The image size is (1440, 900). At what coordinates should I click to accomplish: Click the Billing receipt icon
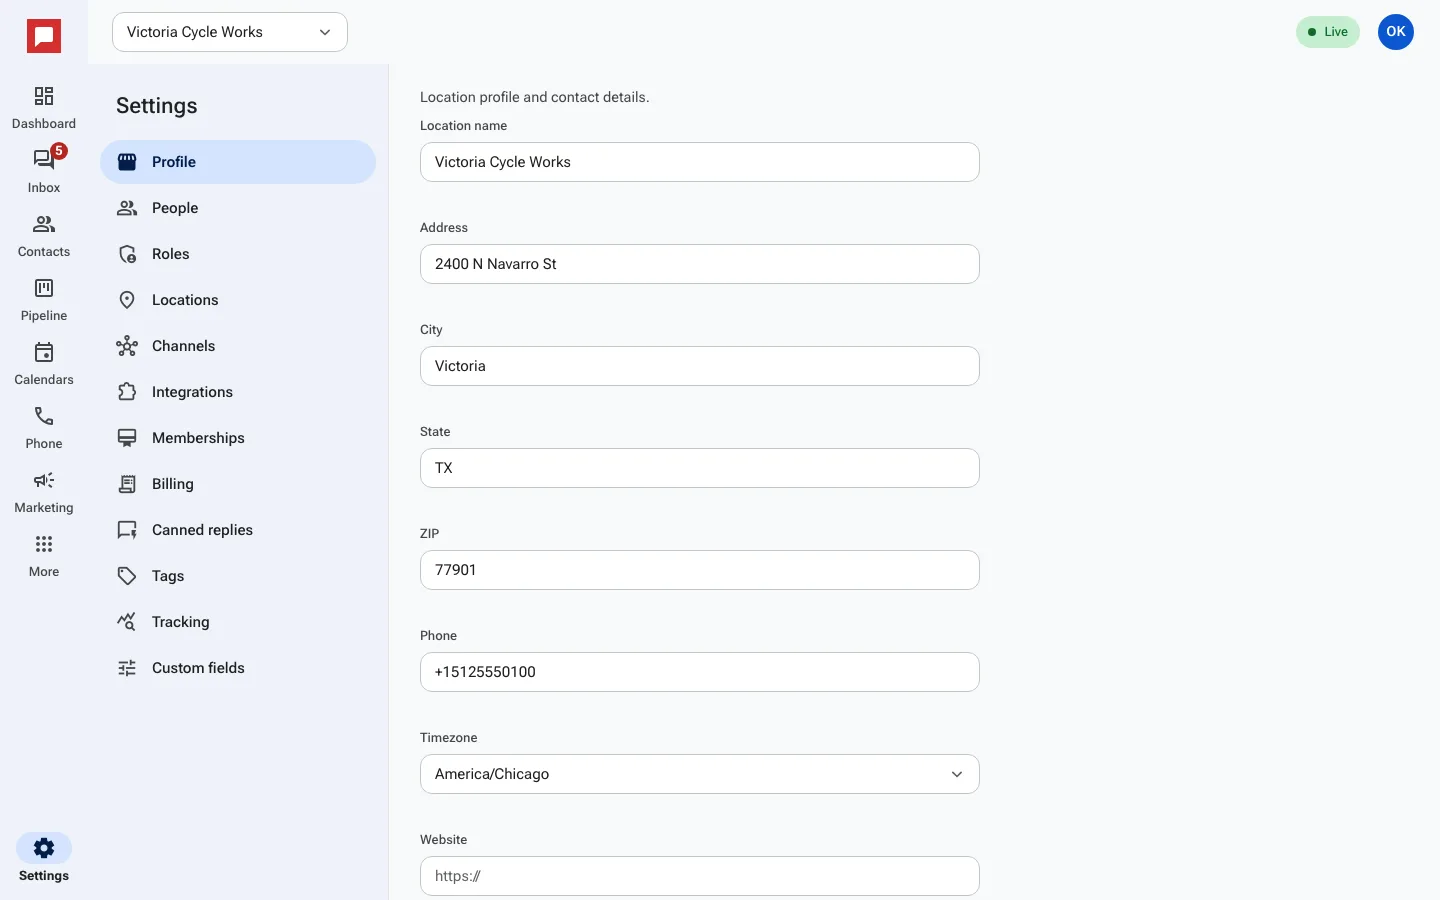pos(127,484)
